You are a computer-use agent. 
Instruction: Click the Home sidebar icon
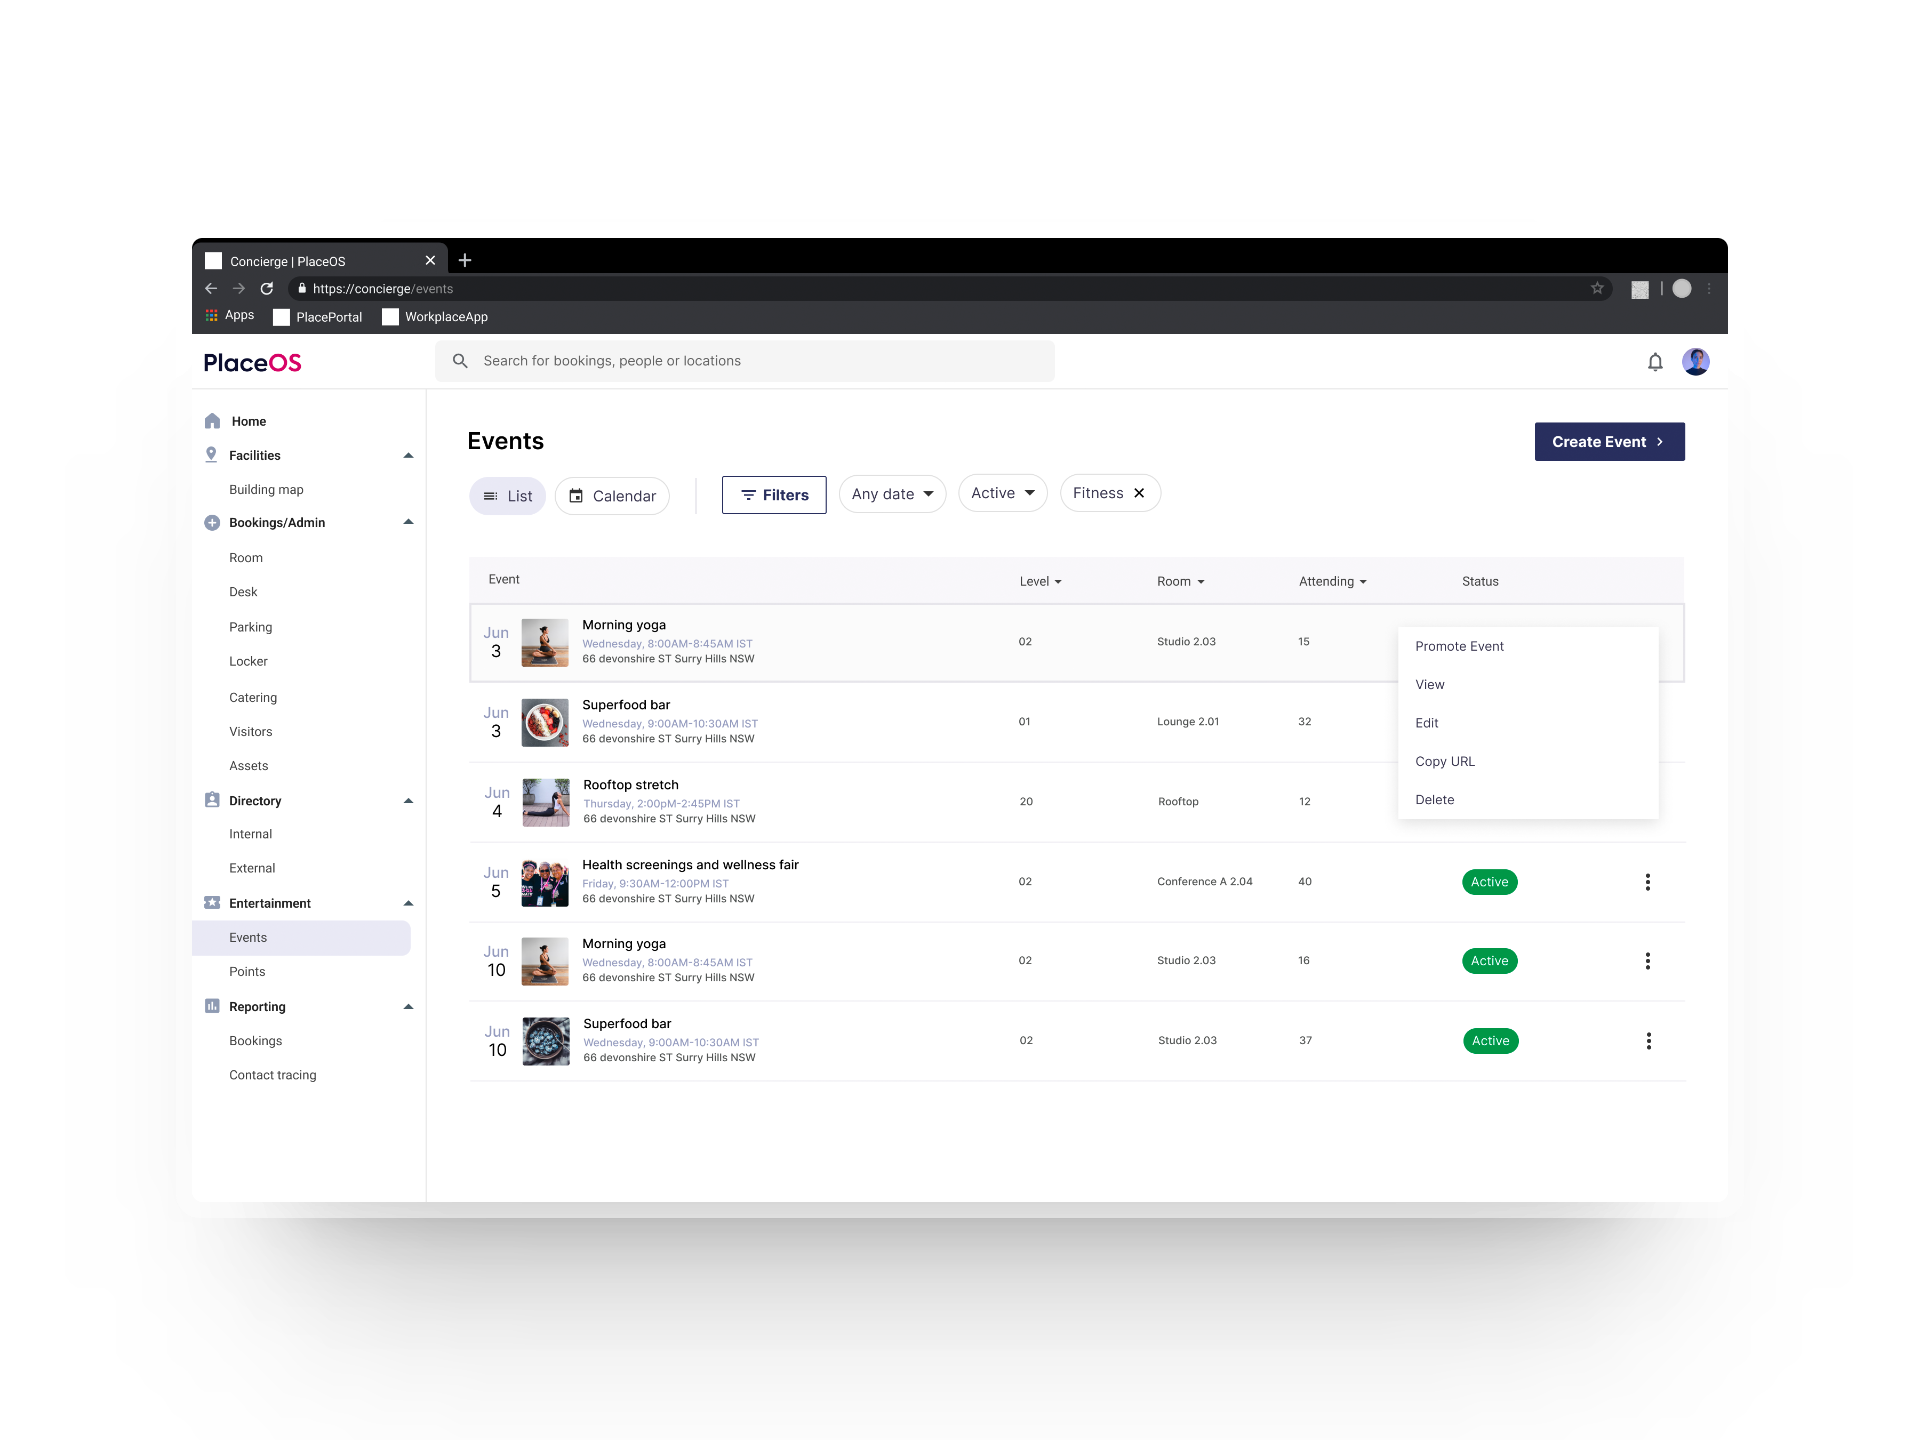(x=212, y=421)
